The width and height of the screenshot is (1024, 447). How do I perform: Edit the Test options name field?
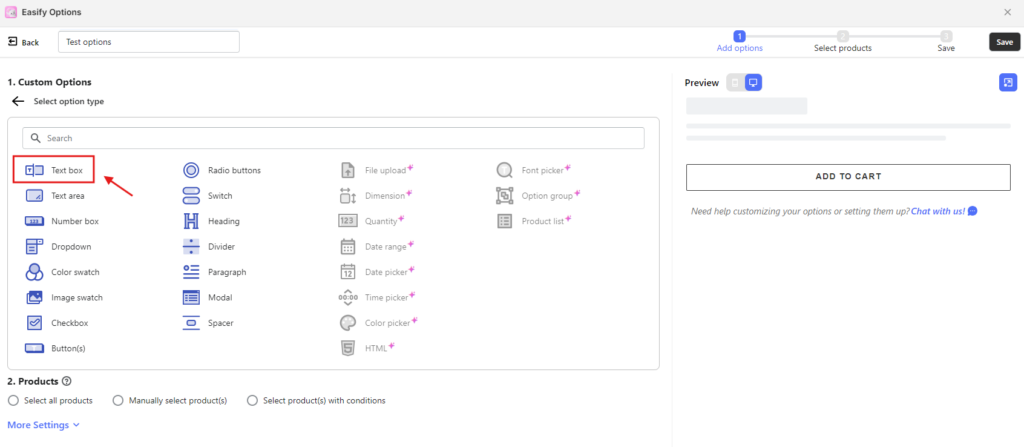click(149, 42)
